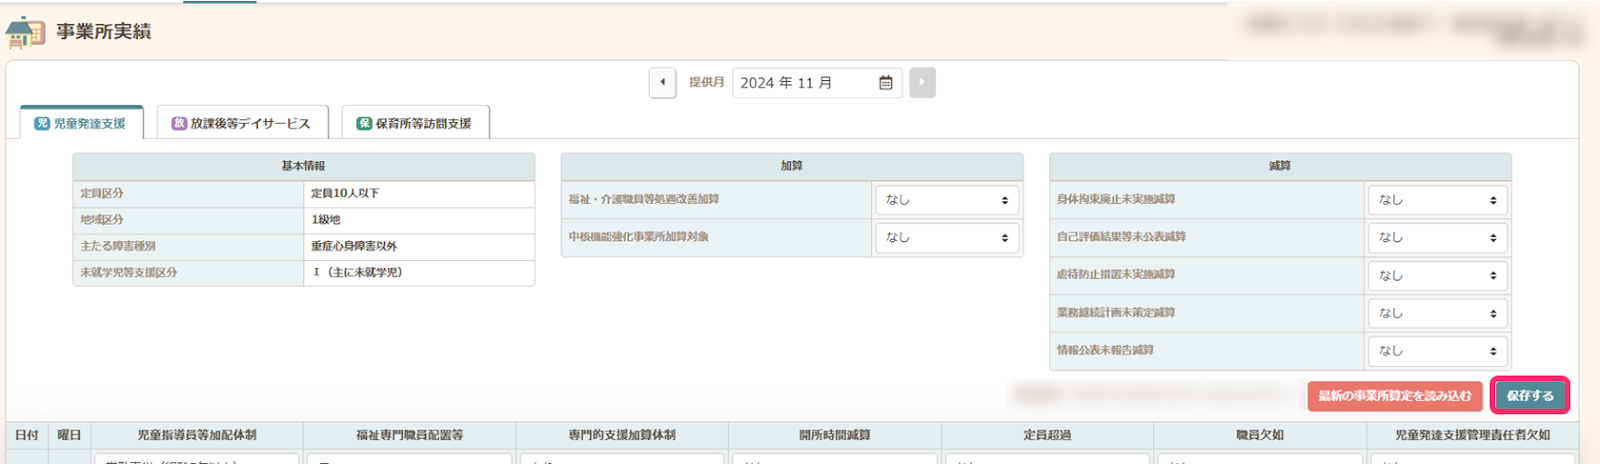The width and height of the screenshot is (1600, 464).
Task: Click the 放 badge icon on 放課後等デイサービス tab
Action: click(179, 124)
